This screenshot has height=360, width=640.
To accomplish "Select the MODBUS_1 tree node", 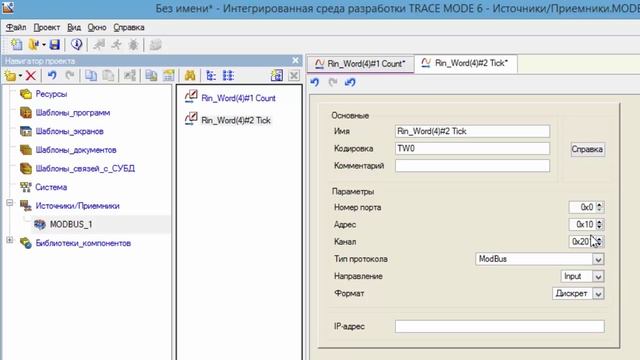I will [x=71, y=224].
